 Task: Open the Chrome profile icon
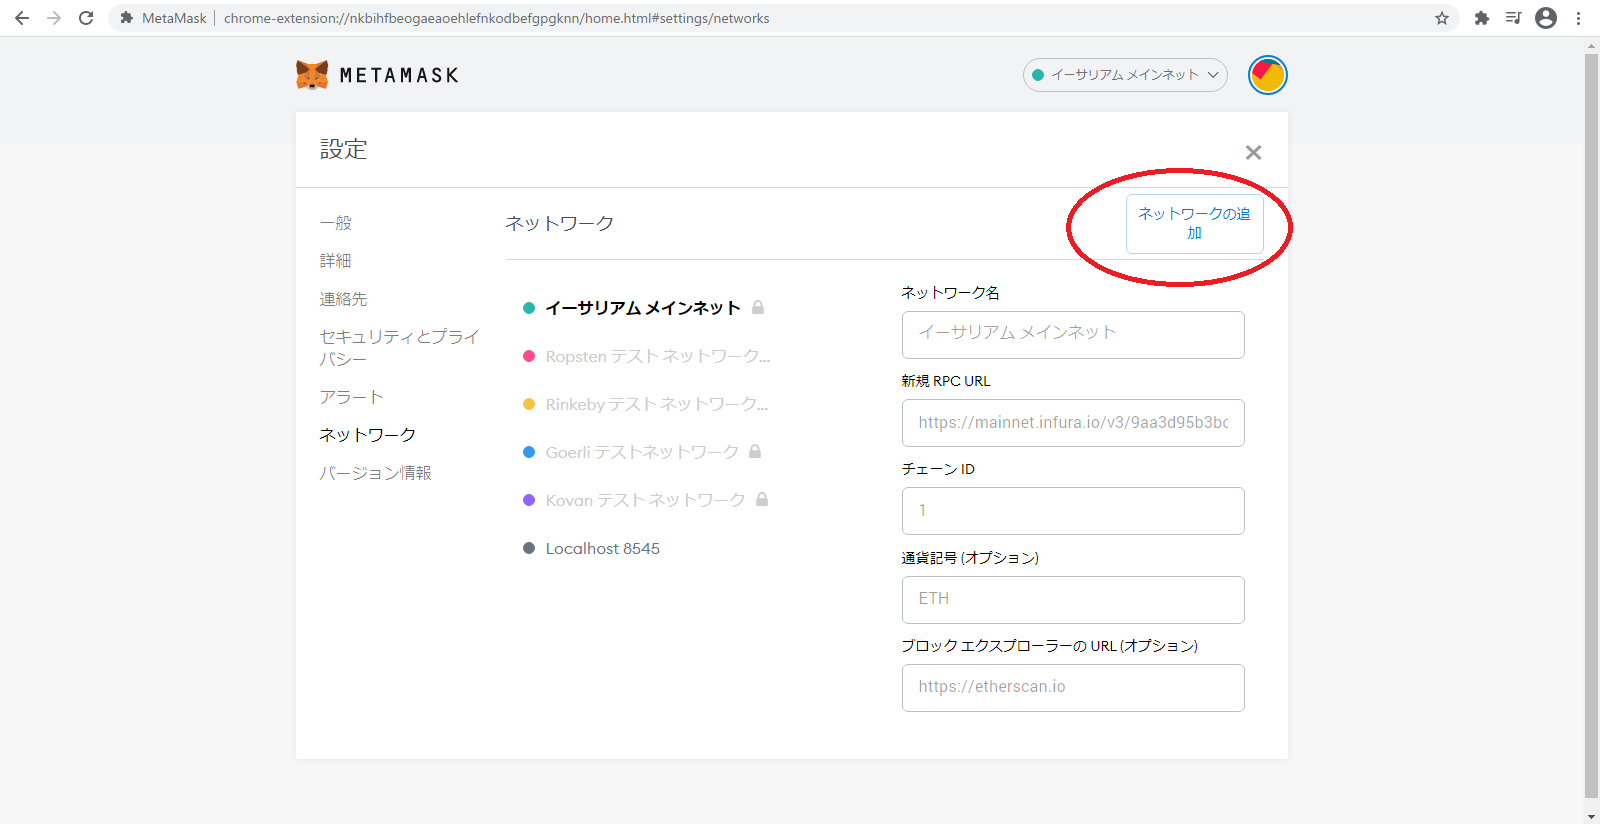point(1546,18)
